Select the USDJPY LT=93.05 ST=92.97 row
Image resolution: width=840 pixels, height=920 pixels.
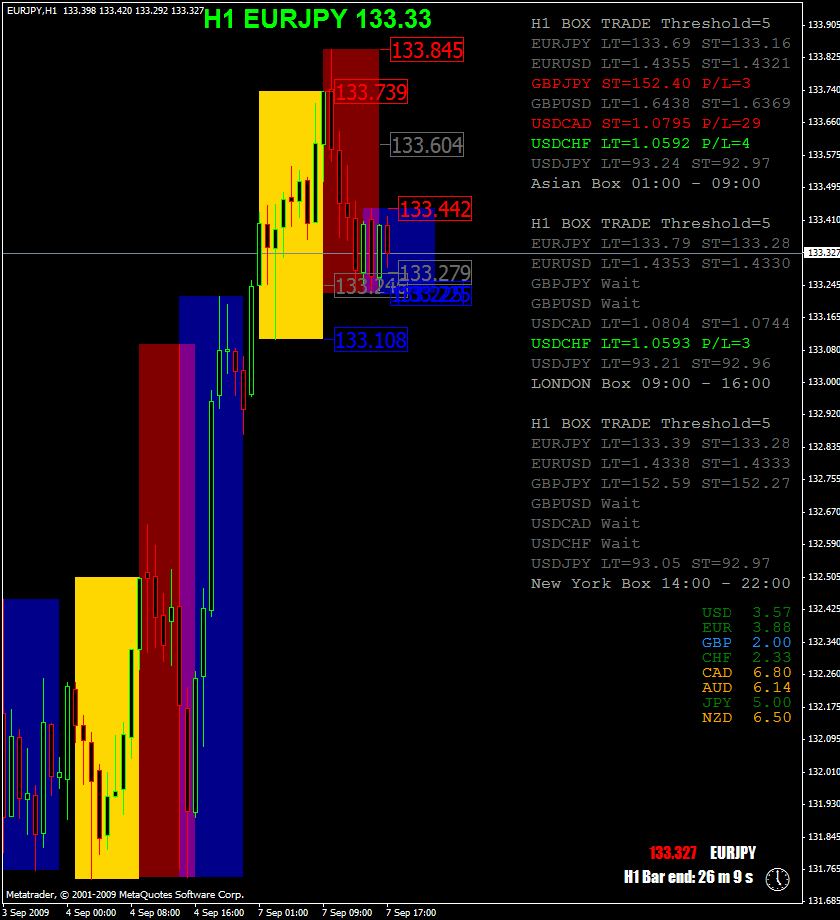click(x=651, y=563)
